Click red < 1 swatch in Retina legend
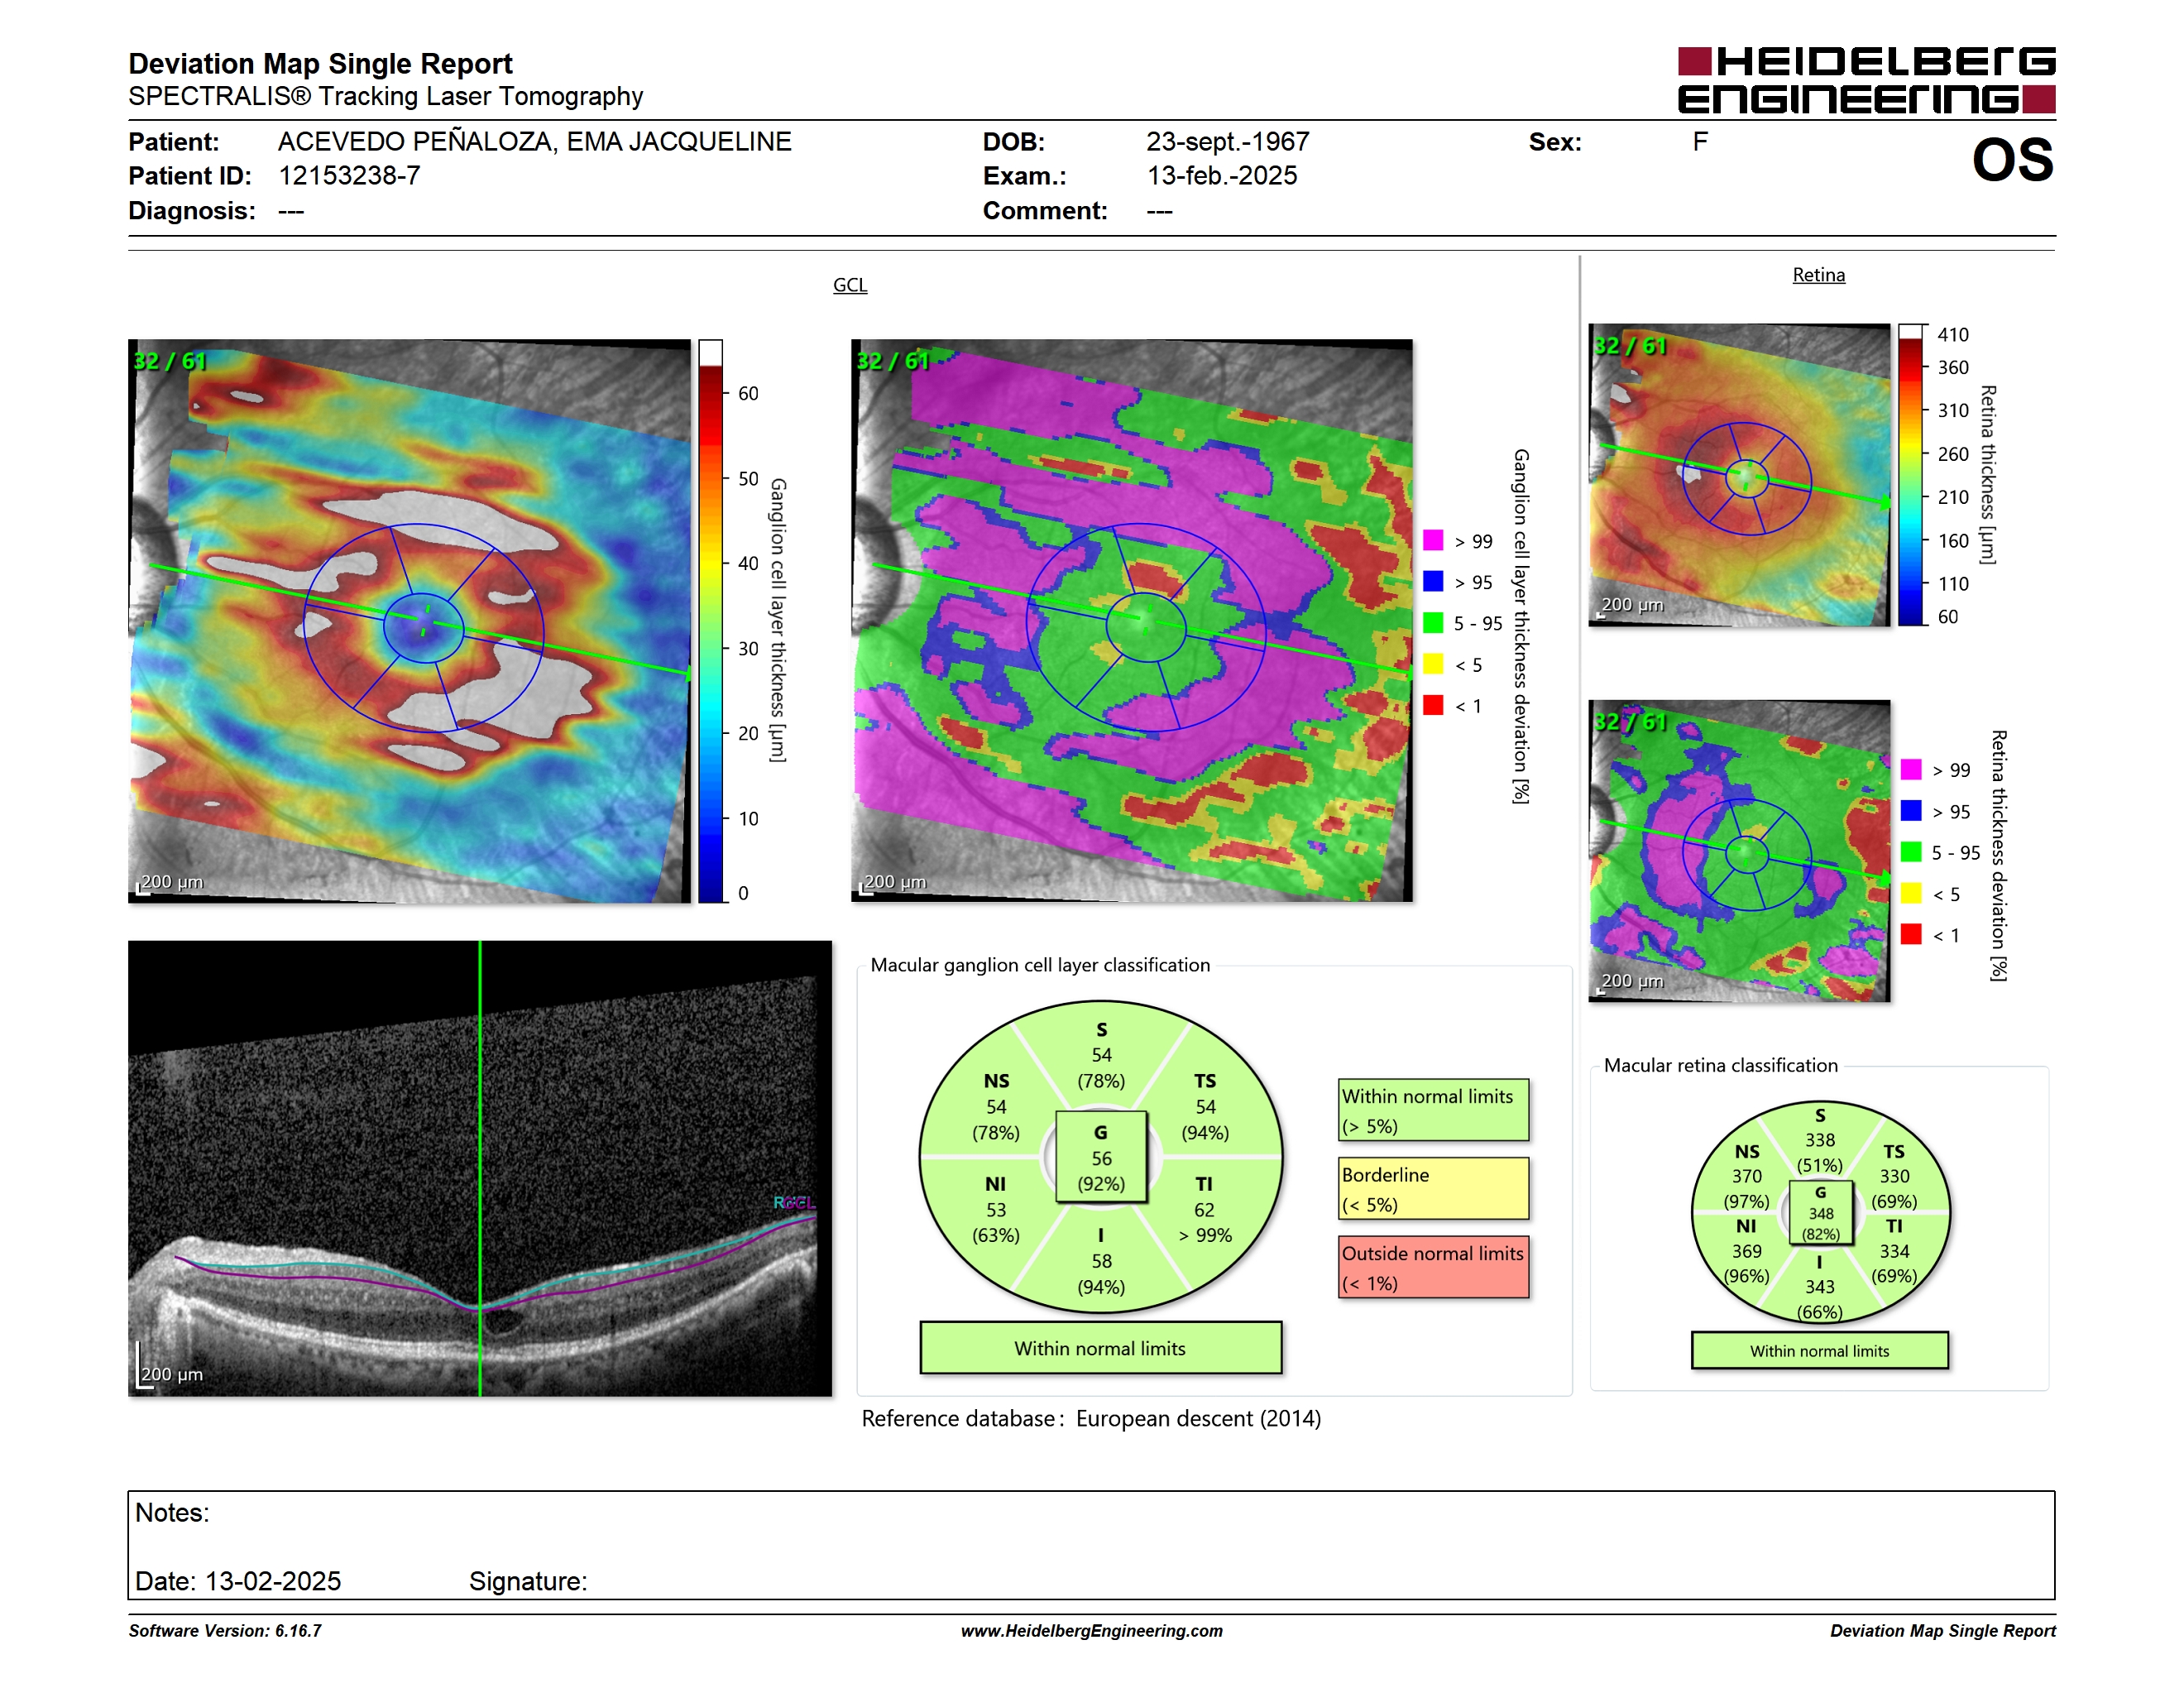The height and width of the screenshot is (1688, 2184). (x=1911, y=934)
